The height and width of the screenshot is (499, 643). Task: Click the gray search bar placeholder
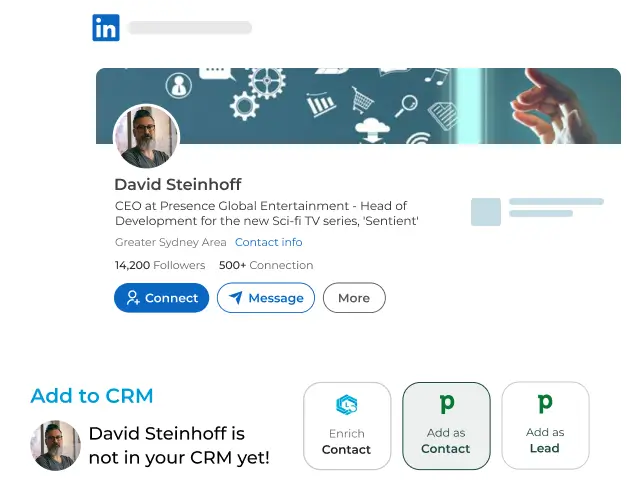point(190,28)
